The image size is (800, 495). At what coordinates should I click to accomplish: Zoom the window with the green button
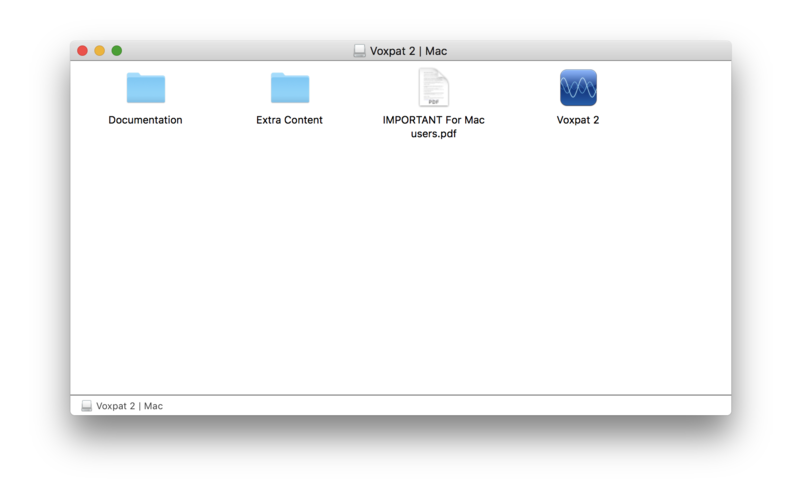117,51
